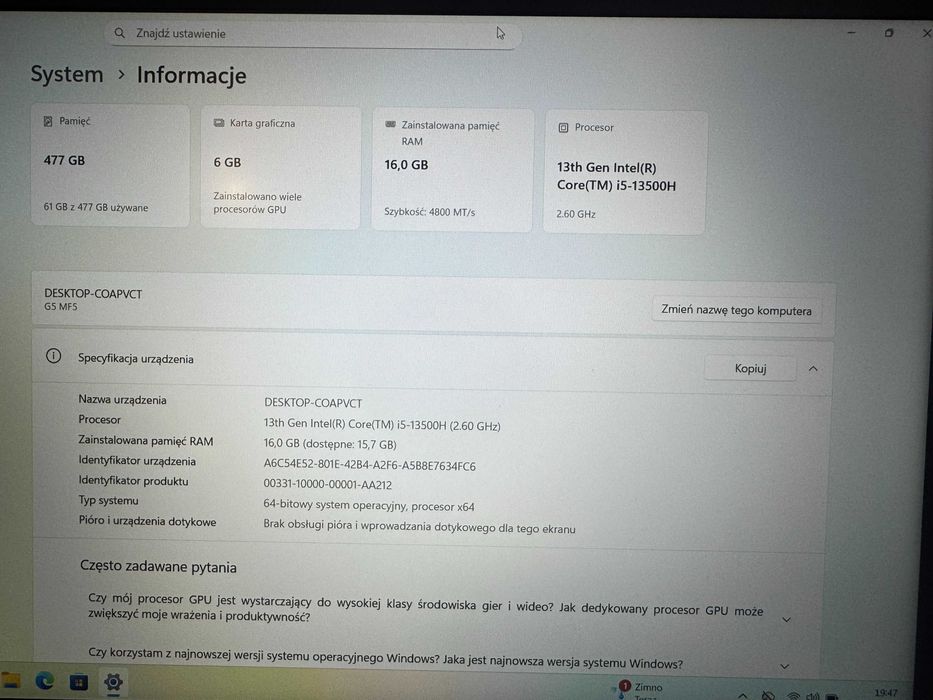Expand the newest Windows version question
The width and height of the screenshot is (933, 700).
pyautogui.click(x=785, y=666)
